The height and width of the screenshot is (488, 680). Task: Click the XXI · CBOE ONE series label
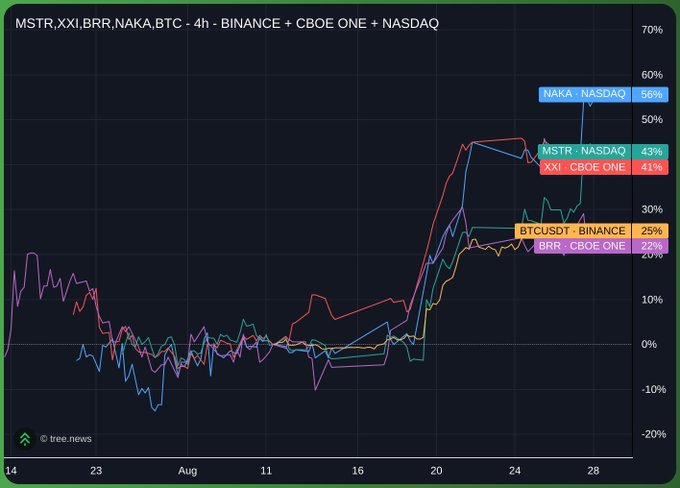click(585, 167)
